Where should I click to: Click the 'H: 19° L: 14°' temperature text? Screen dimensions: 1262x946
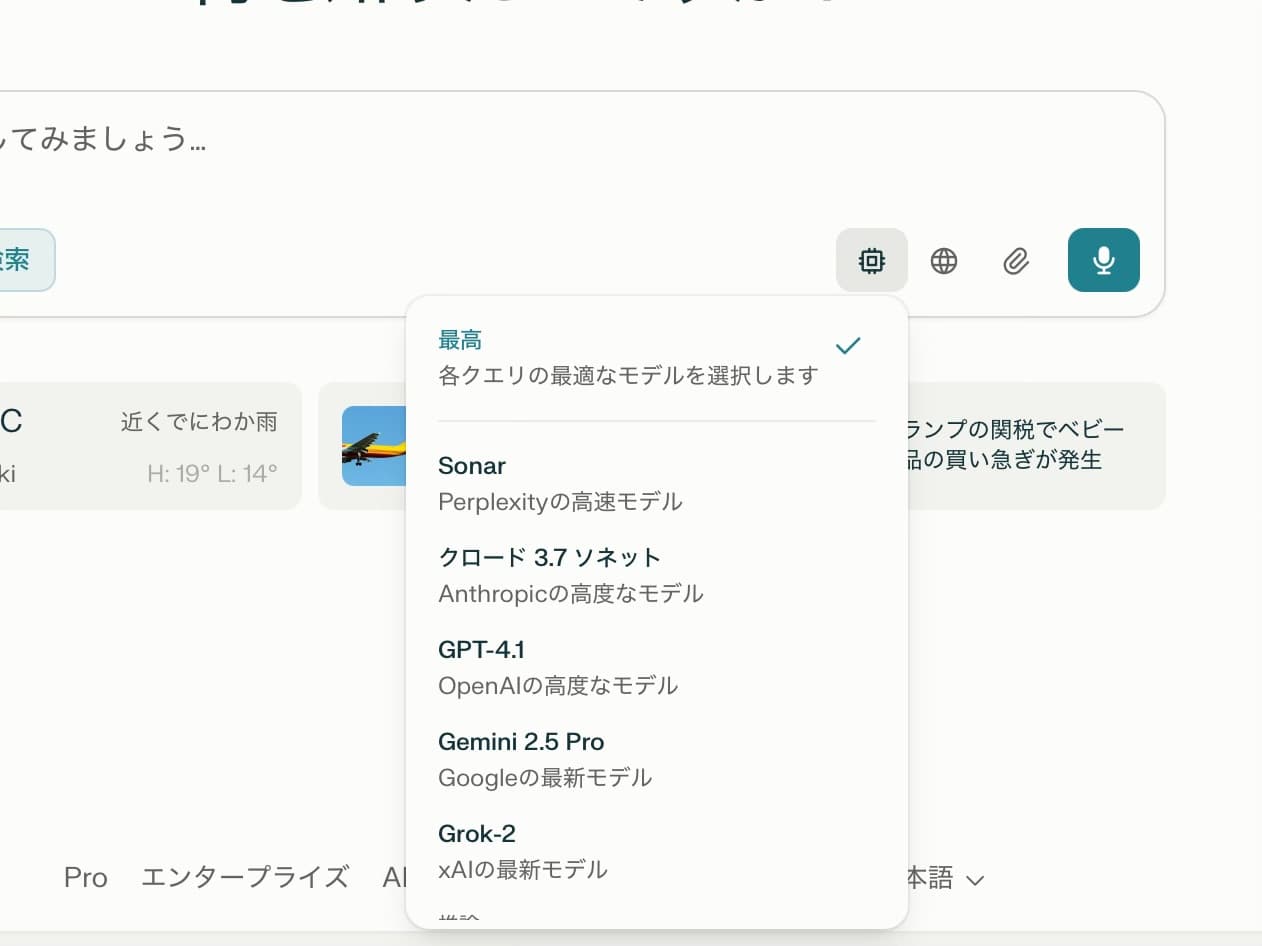pyautogui.click(x=212, y=473)
